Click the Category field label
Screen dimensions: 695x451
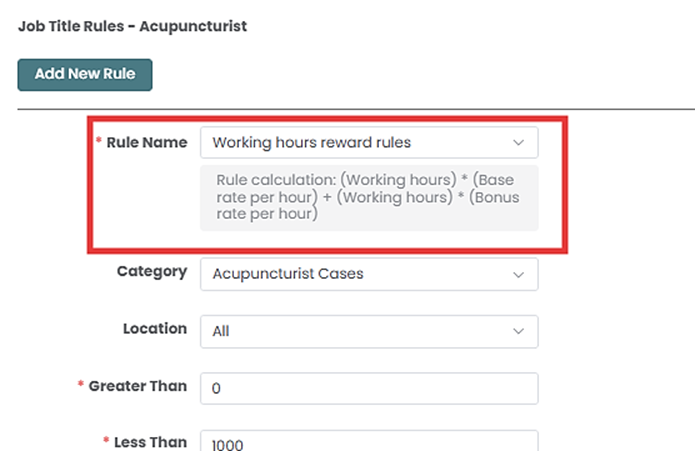tap(152, 271)
